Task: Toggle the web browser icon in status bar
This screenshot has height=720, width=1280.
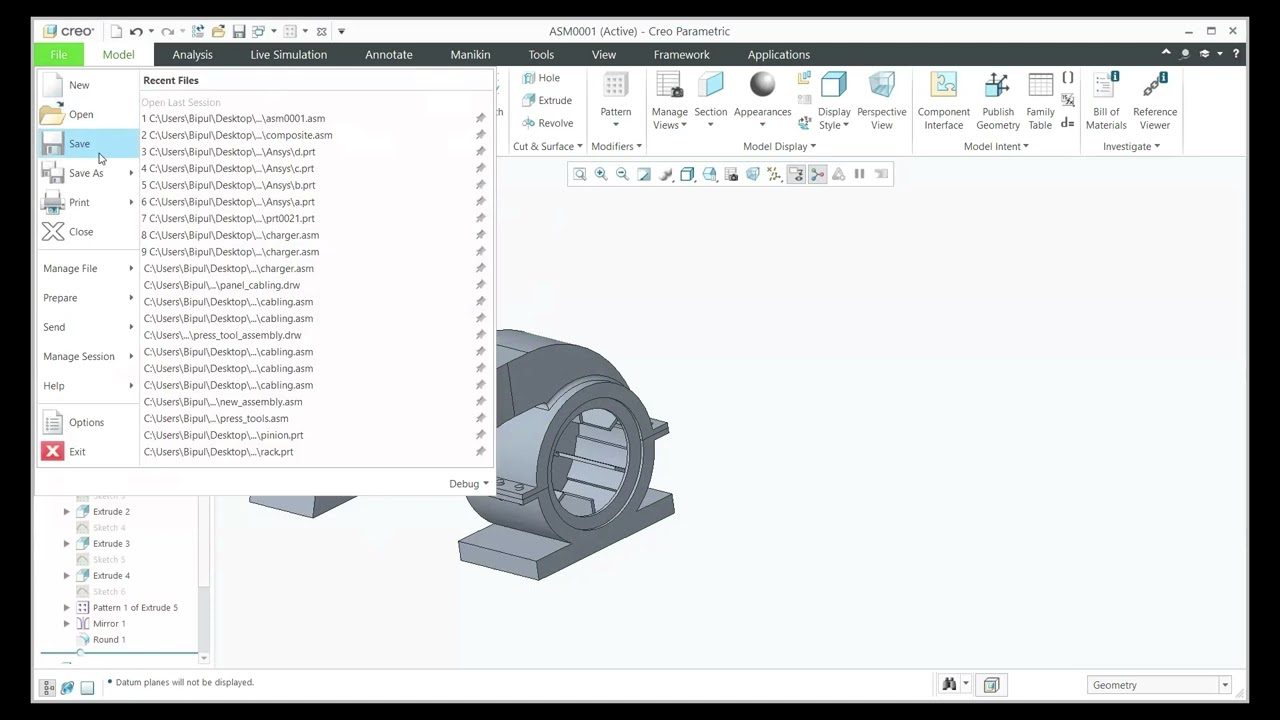Action: tap(67, 688)
